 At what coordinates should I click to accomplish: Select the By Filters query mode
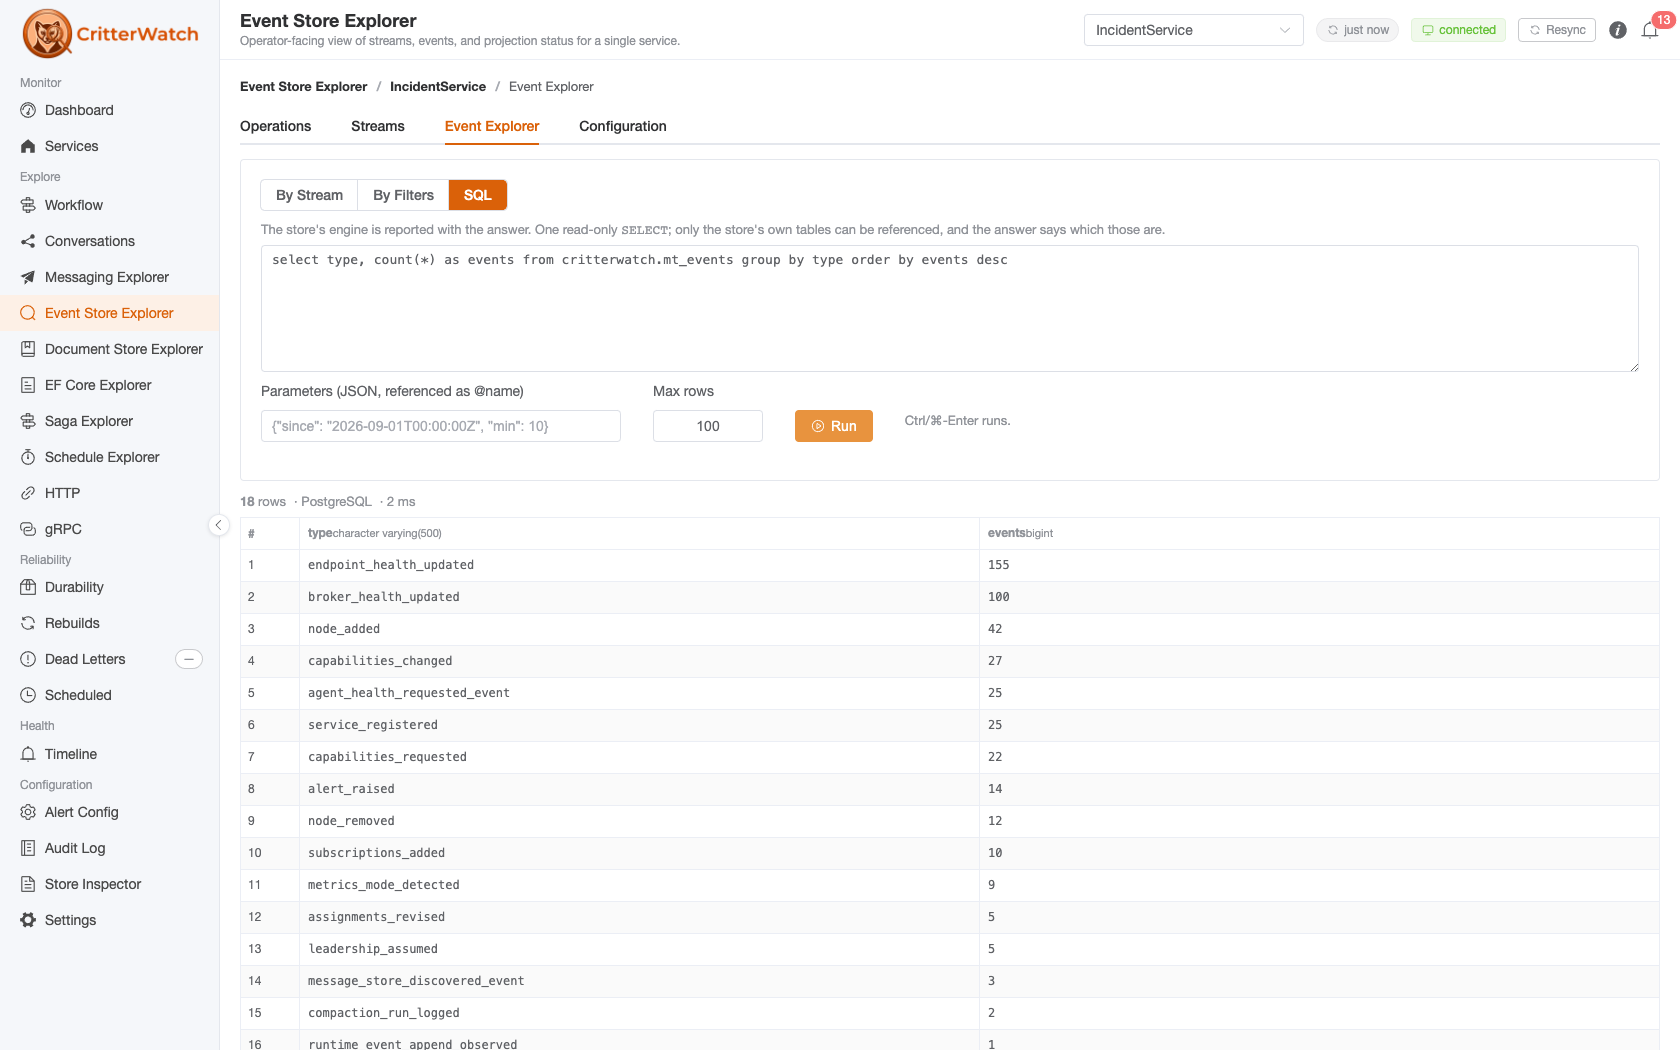point(403,195)
